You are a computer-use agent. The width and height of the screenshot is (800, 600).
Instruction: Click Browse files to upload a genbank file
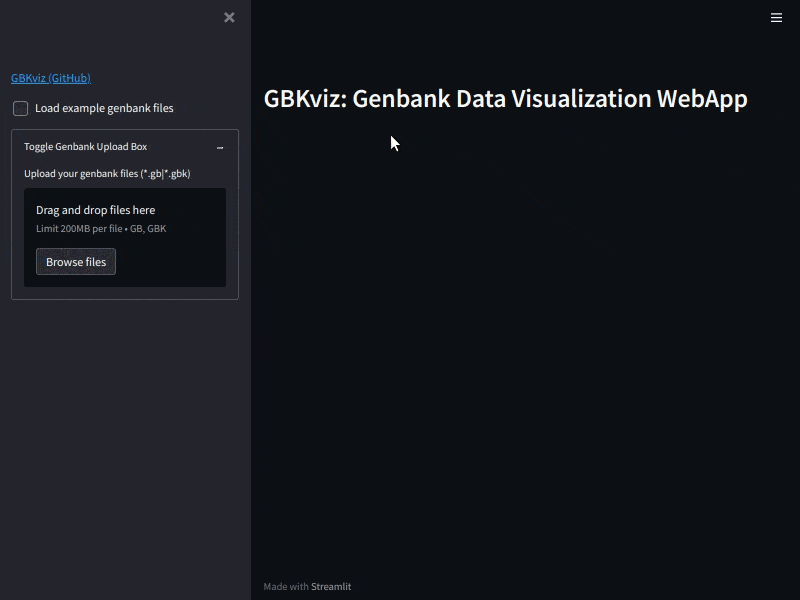pos(75,261)
